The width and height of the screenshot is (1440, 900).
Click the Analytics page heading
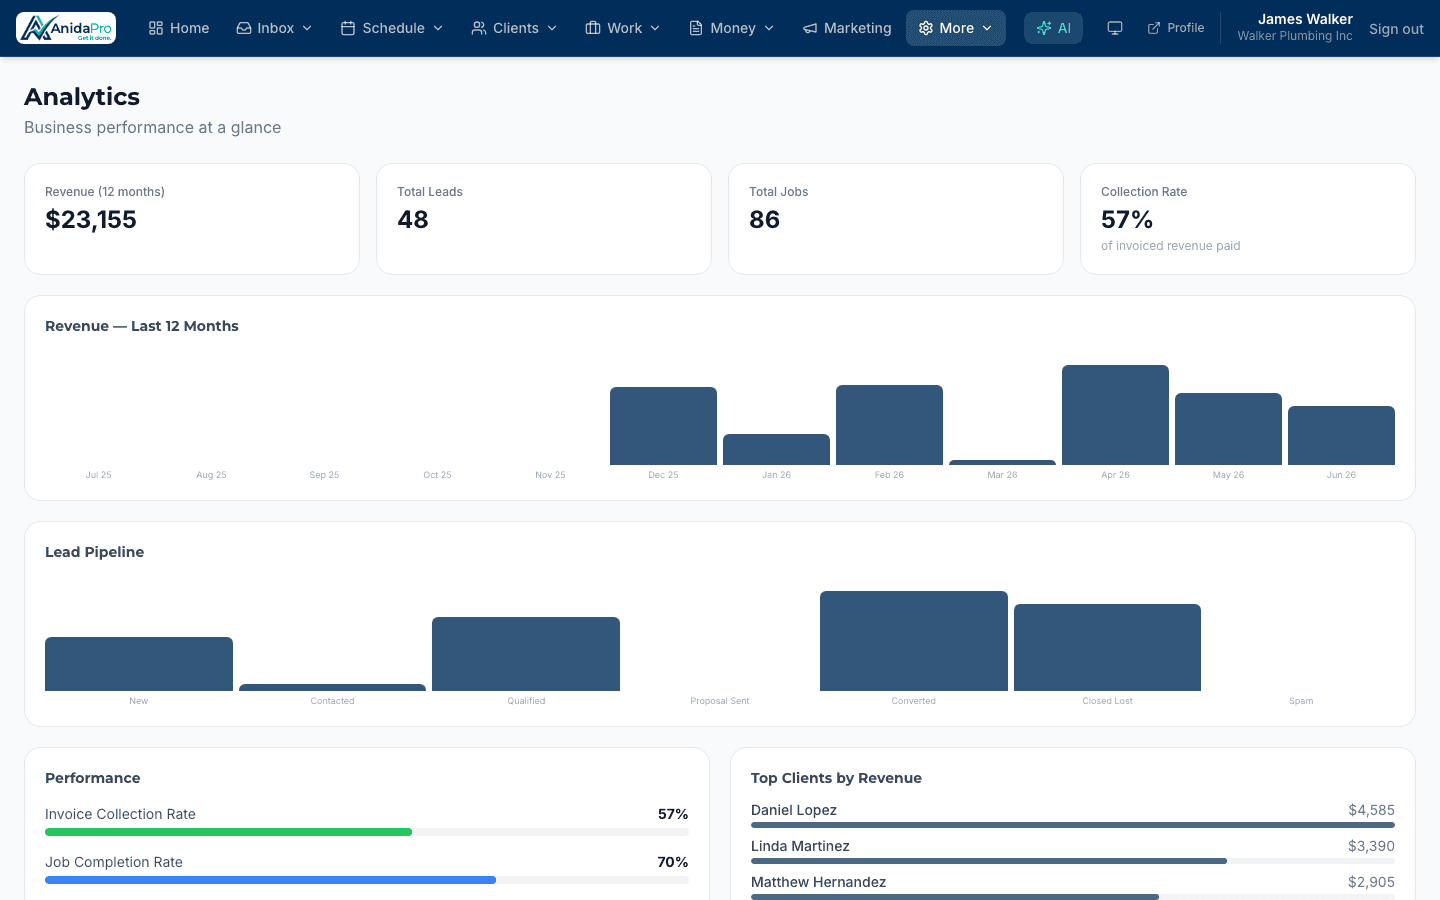click(x=82, y=97)
